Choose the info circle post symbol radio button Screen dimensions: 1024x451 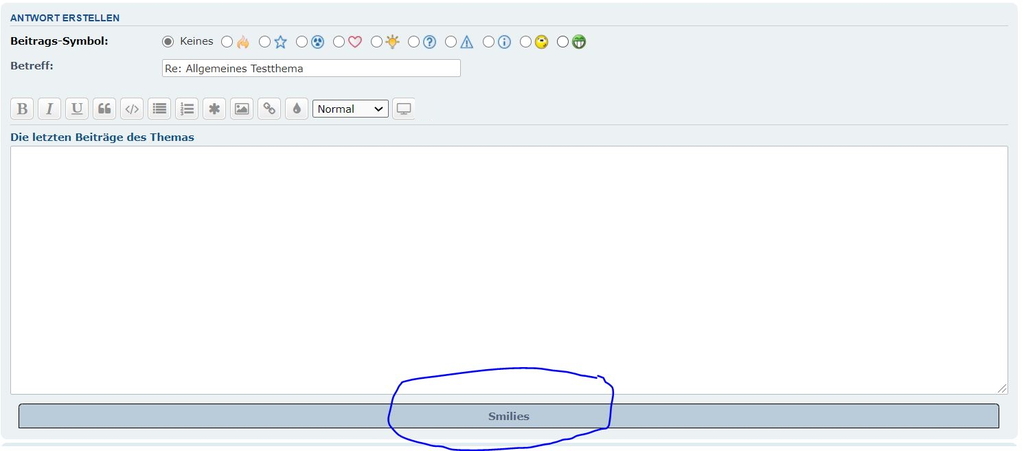(488, 42)
